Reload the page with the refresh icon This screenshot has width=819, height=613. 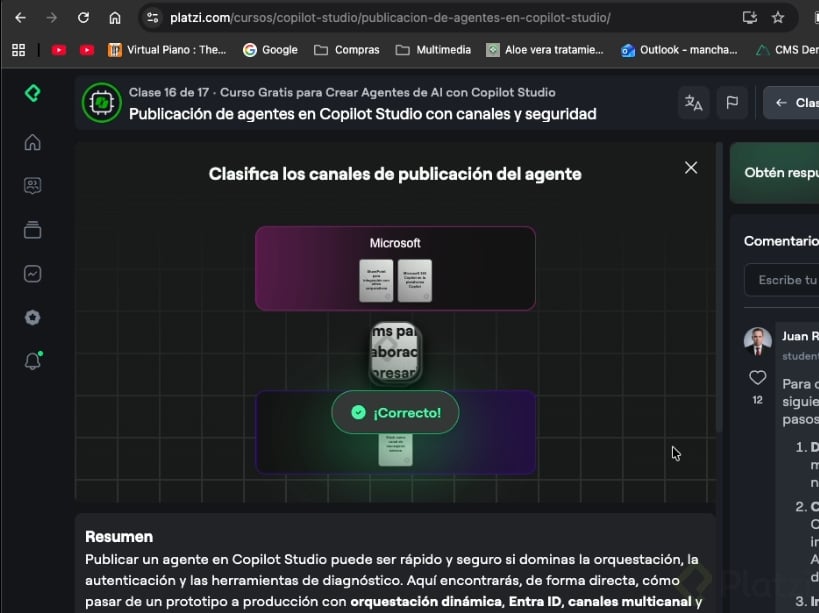(83, 18)
